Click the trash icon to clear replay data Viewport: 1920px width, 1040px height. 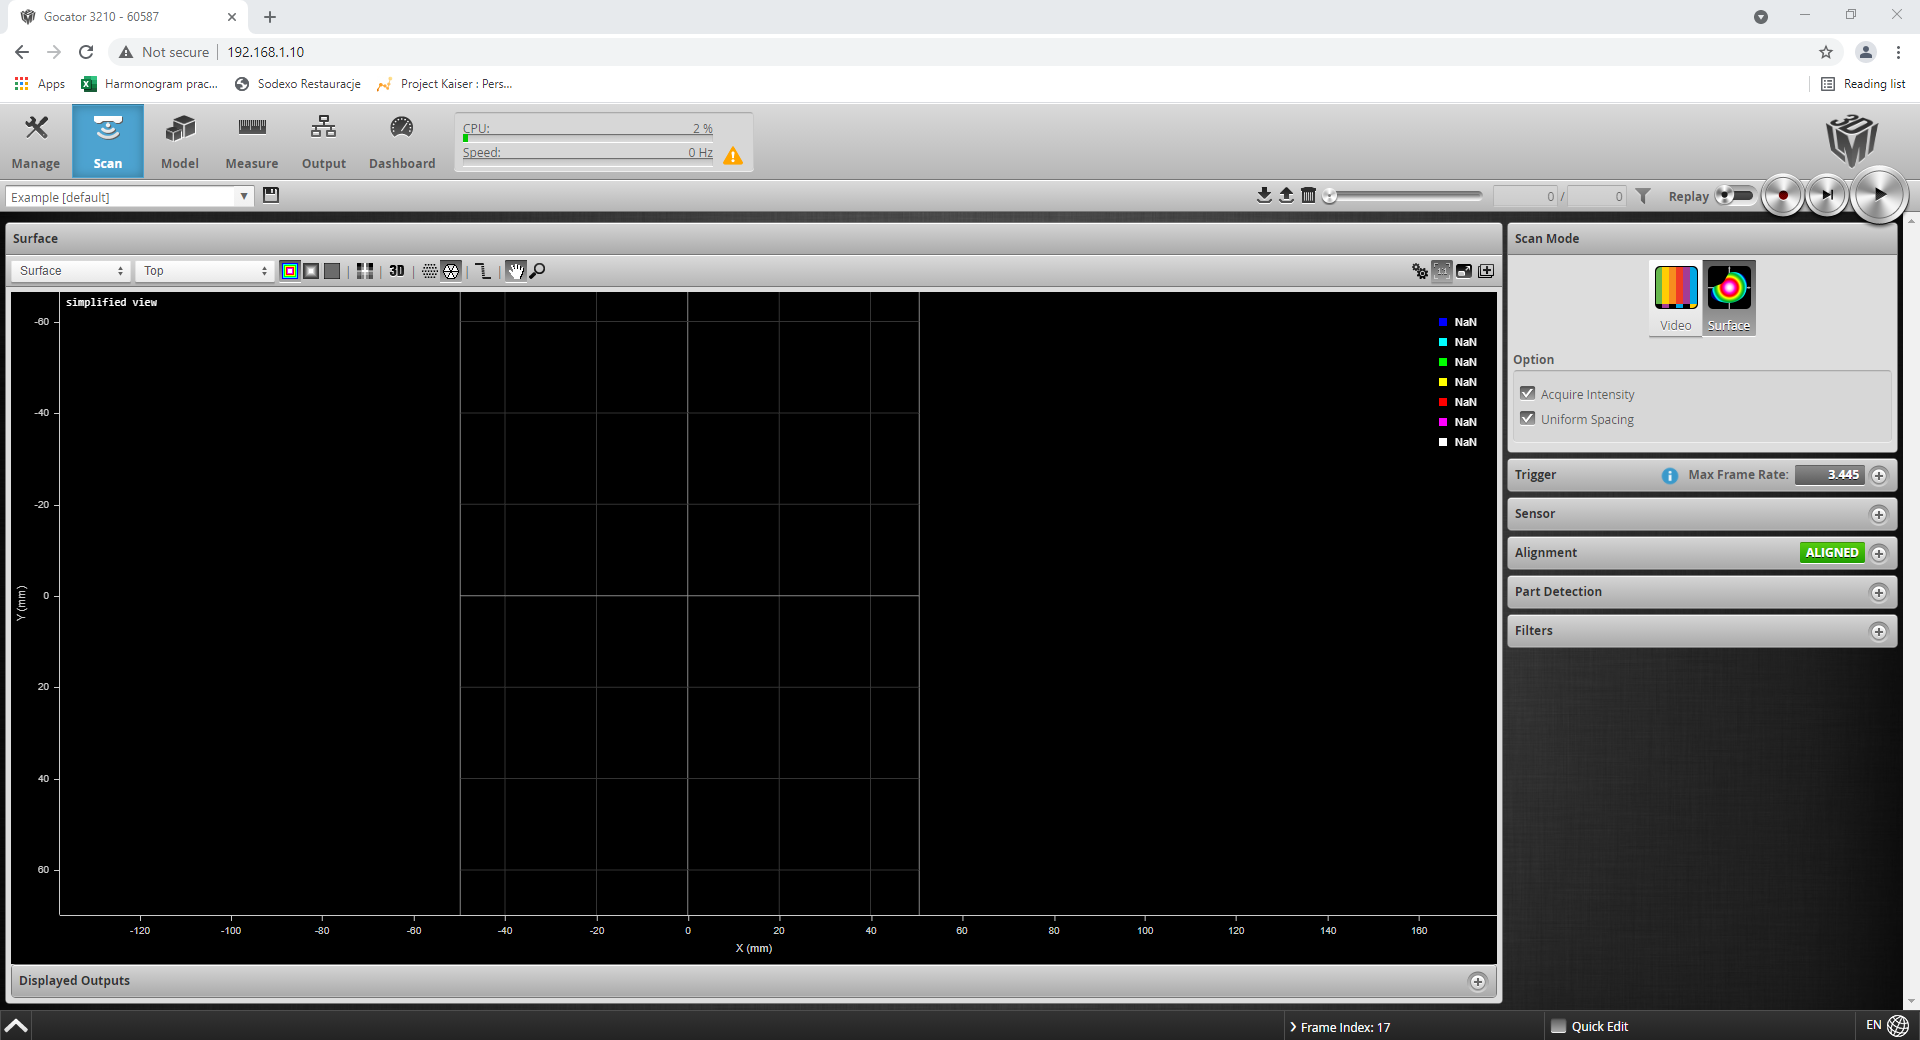(1308, 195)
